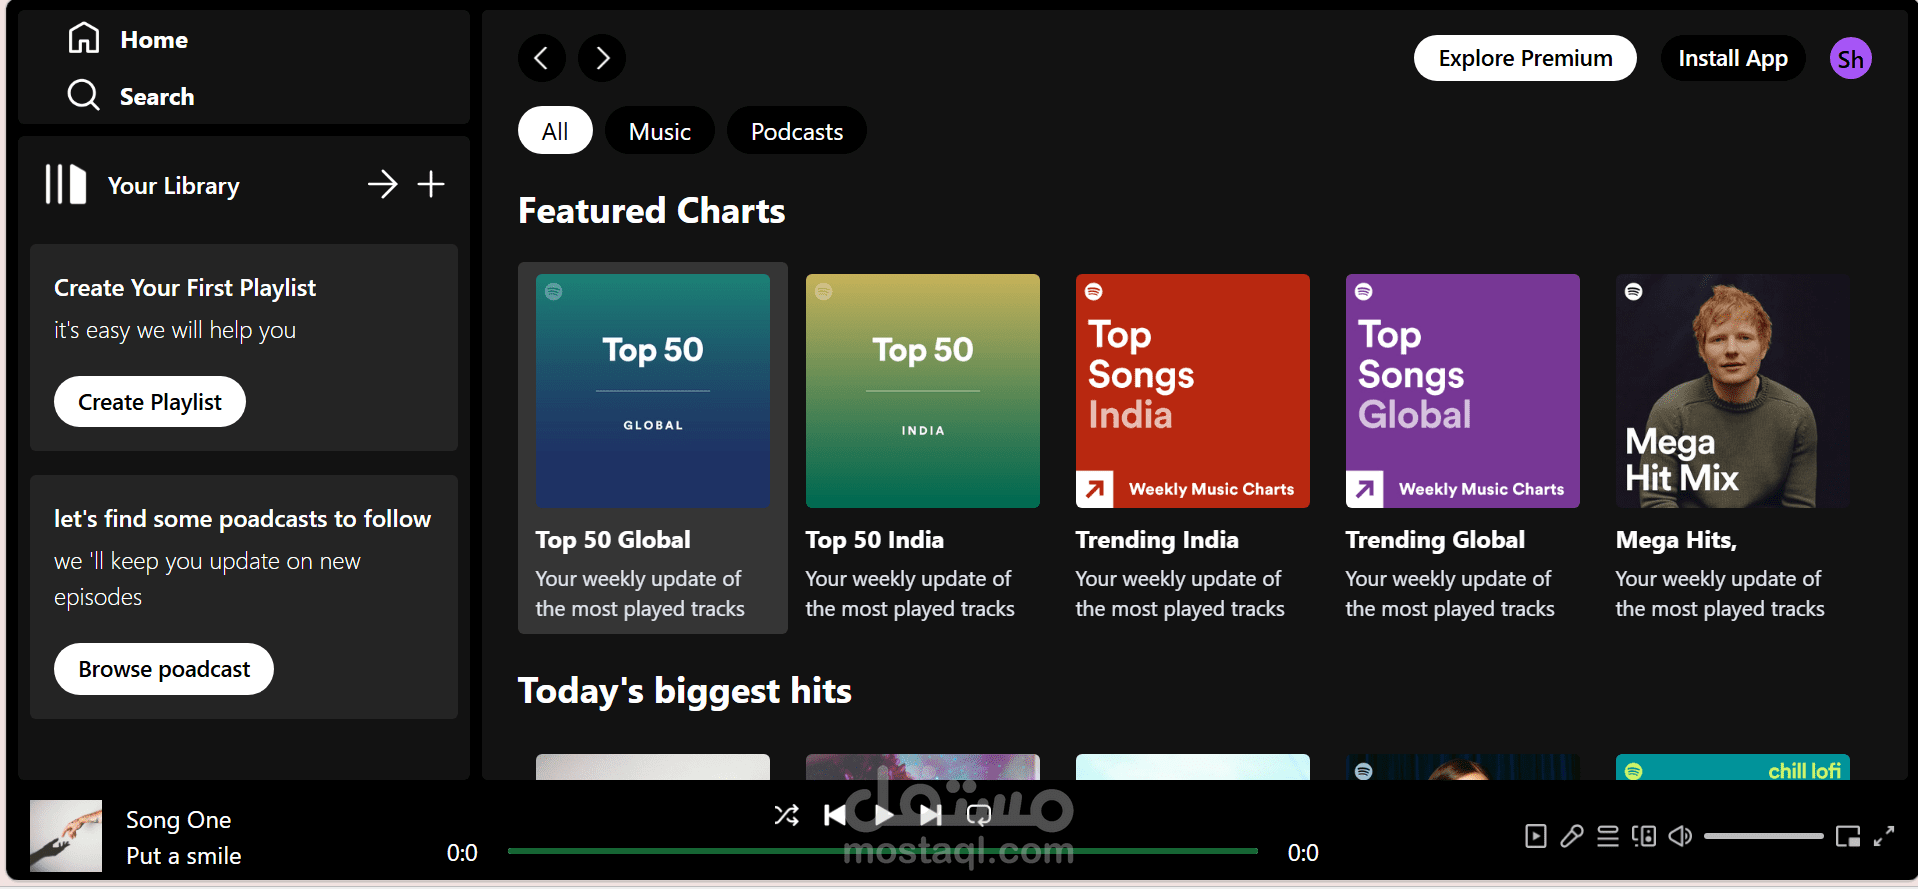This screenshot has width=1918, height=889.
Task: Click Create Your First Playlist heading
Action: click(x=185, y=288)
